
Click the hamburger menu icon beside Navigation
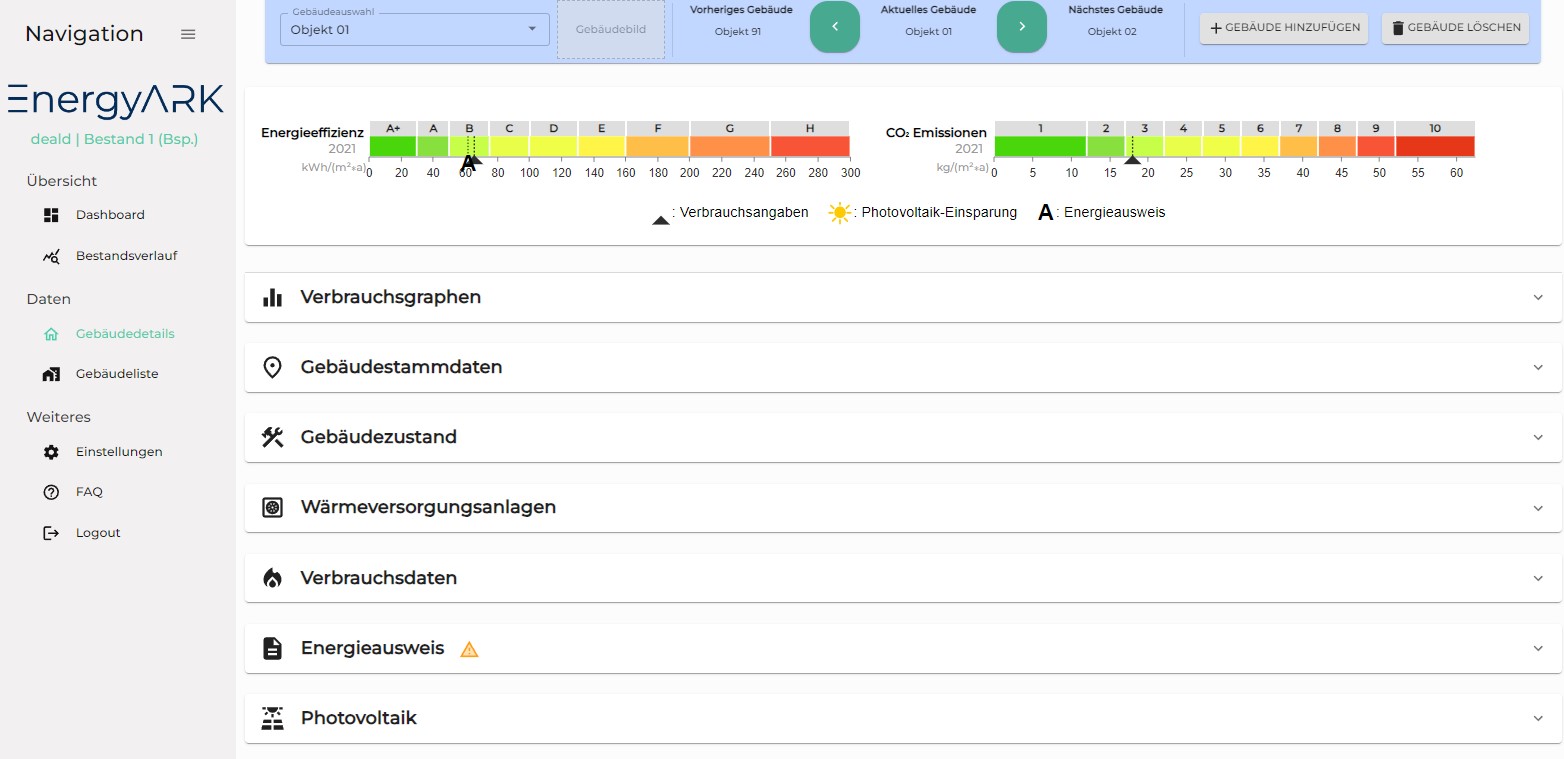point(188,34)
